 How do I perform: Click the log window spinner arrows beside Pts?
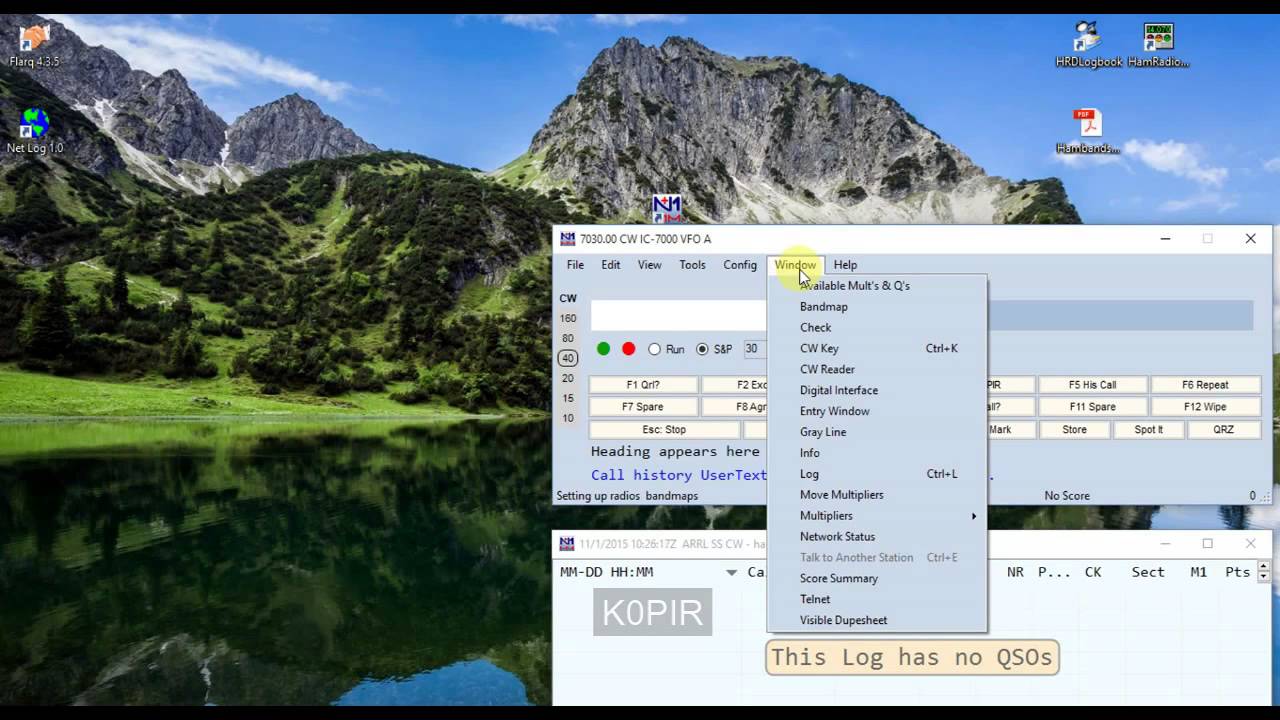[x=1263, y=572]
